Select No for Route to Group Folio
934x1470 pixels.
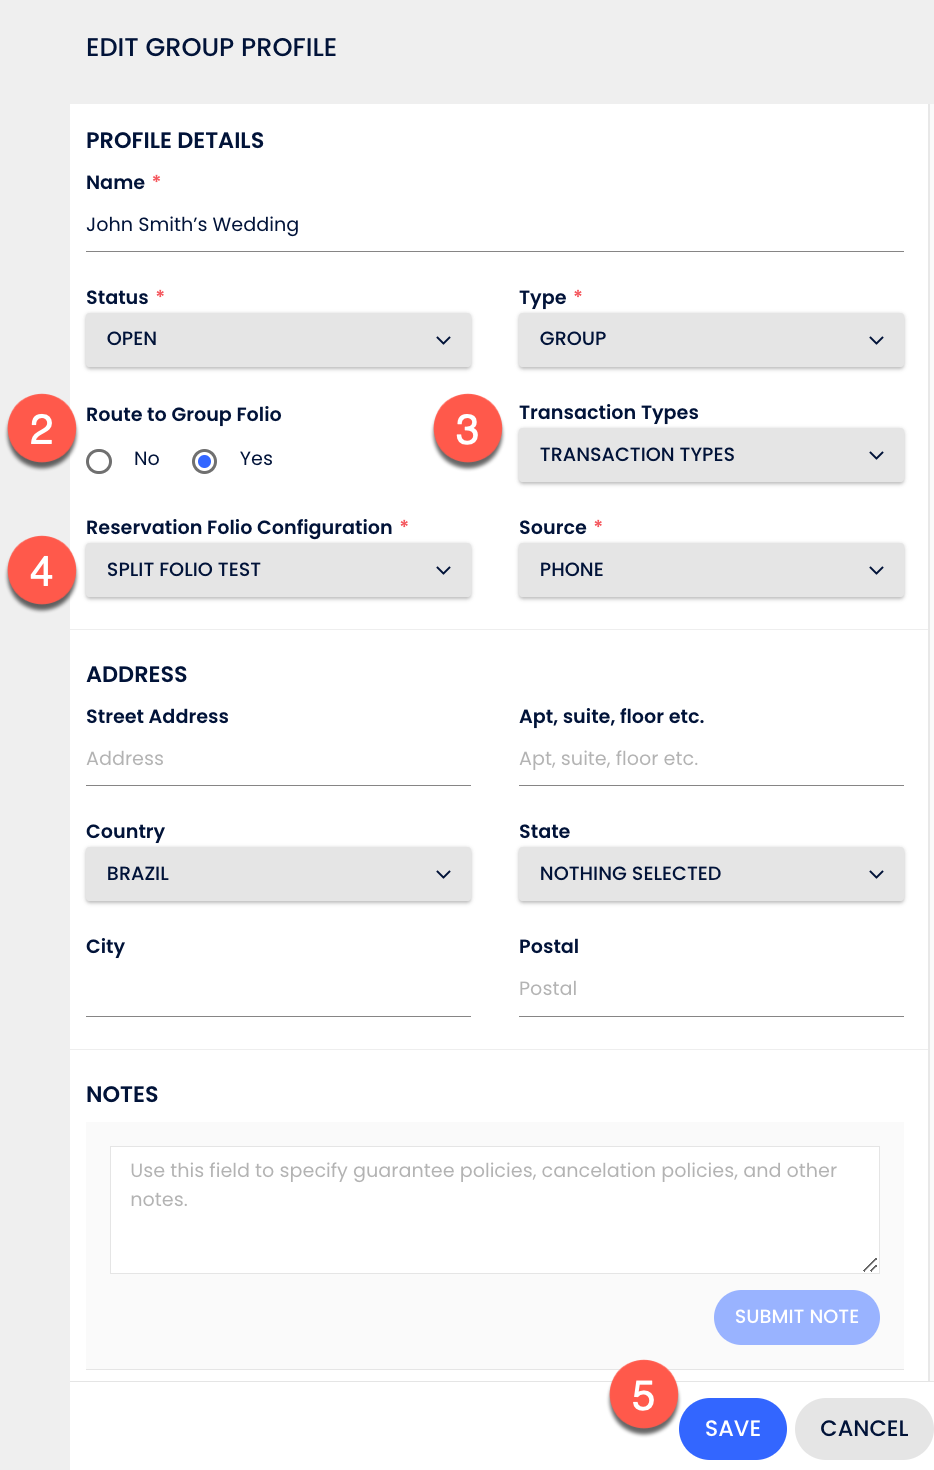99,461
